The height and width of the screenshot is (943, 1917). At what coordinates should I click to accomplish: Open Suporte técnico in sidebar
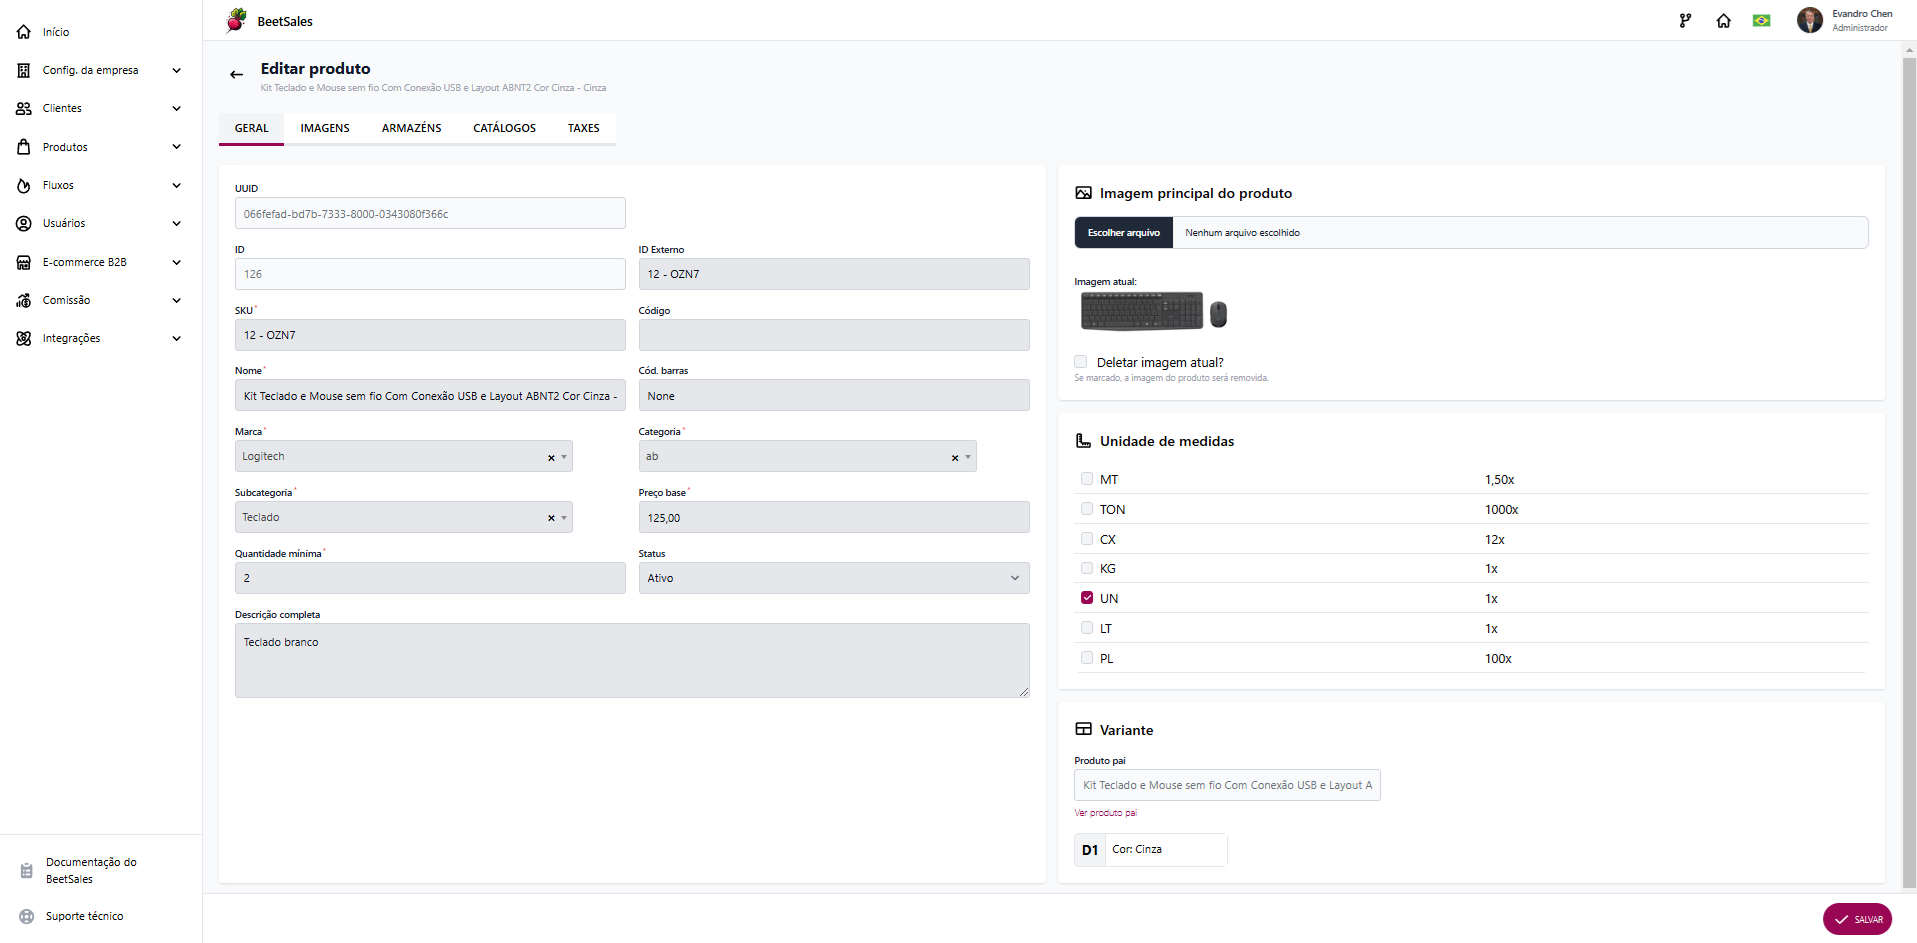tap(84, 916)
